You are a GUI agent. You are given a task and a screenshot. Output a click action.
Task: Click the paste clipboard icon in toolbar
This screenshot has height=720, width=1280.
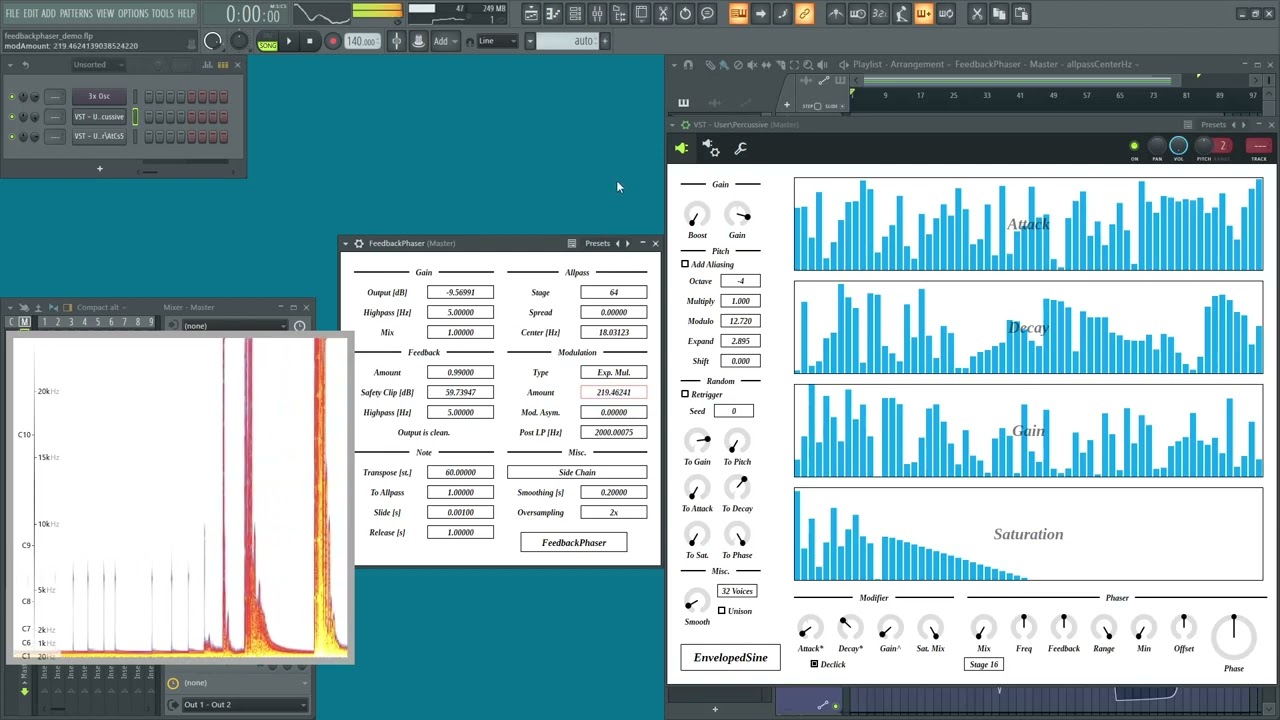coord(1021,14)
